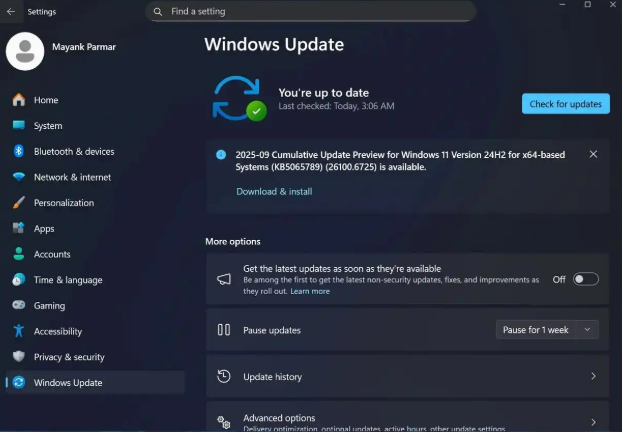
Task: Click the Network wifi icon
Action: pyautogui.click(x=19, y=177)
